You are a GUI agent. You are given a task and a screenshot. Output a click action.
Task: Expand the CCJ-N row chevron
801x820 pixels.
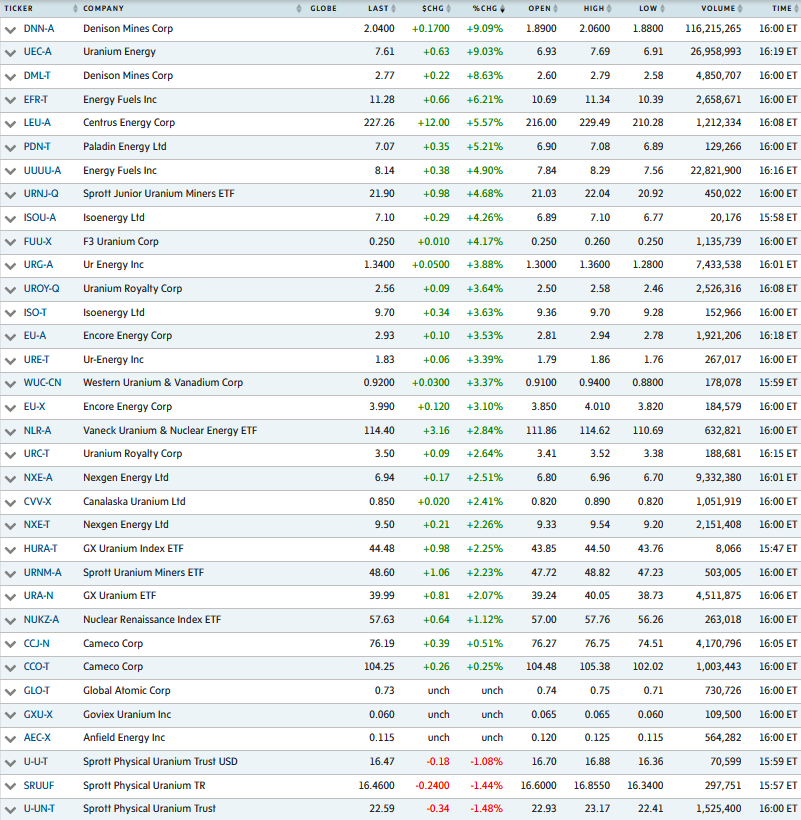pos(10,645)
